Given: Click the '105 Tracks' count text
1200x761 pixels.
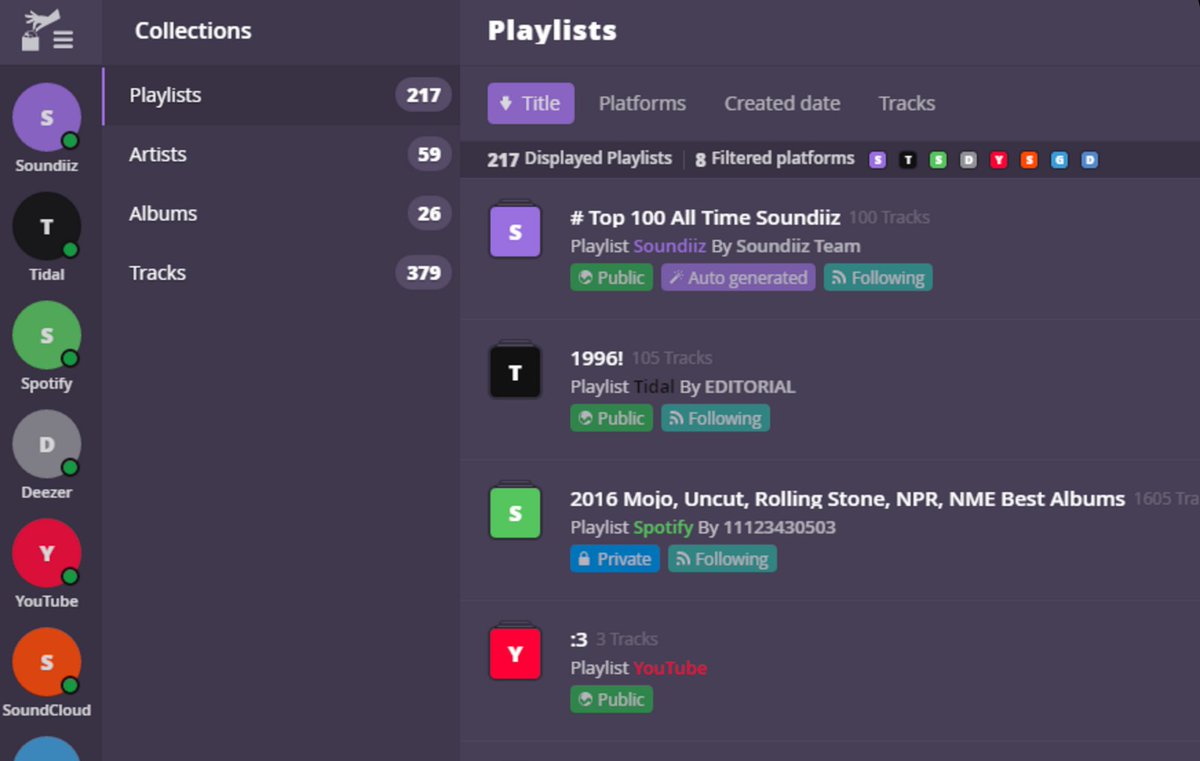Looking at the screenshot, I should coord(672,358).
